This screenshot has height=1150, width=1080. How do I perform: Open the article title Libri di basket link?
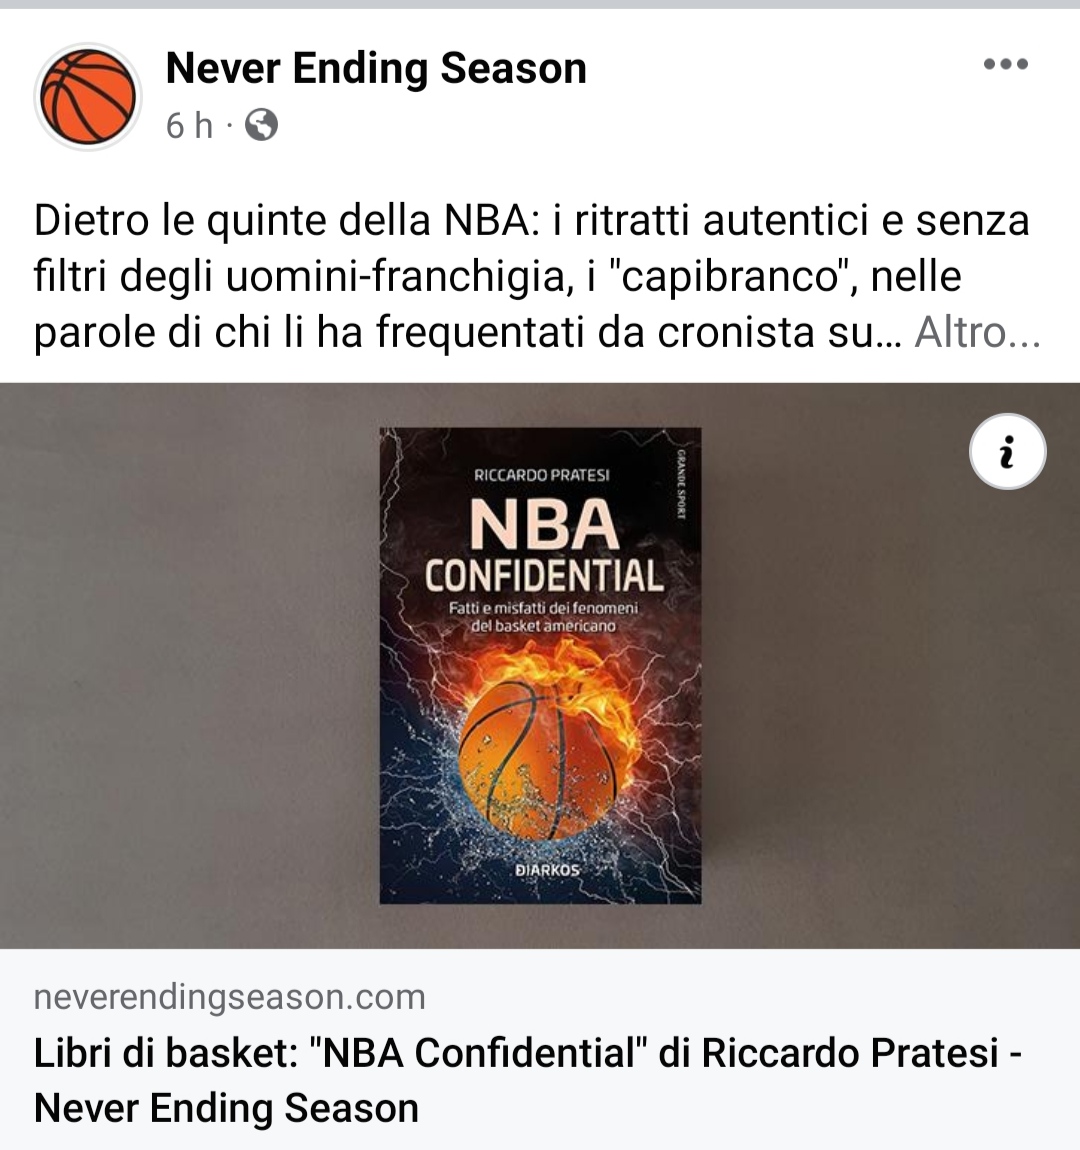point(528,1080)
